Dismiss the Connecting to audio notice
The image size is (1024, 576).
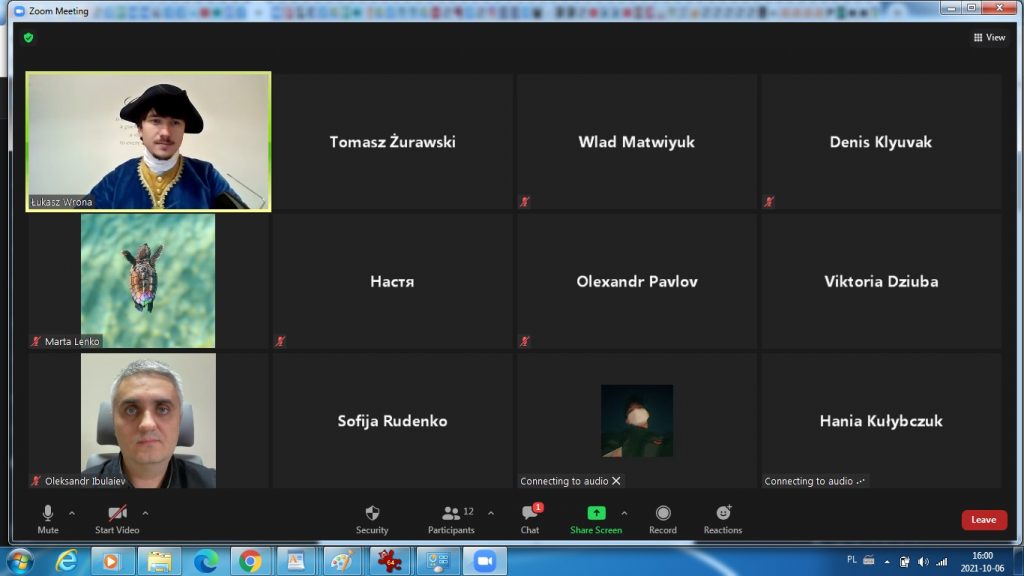click(x=616, y=481)
